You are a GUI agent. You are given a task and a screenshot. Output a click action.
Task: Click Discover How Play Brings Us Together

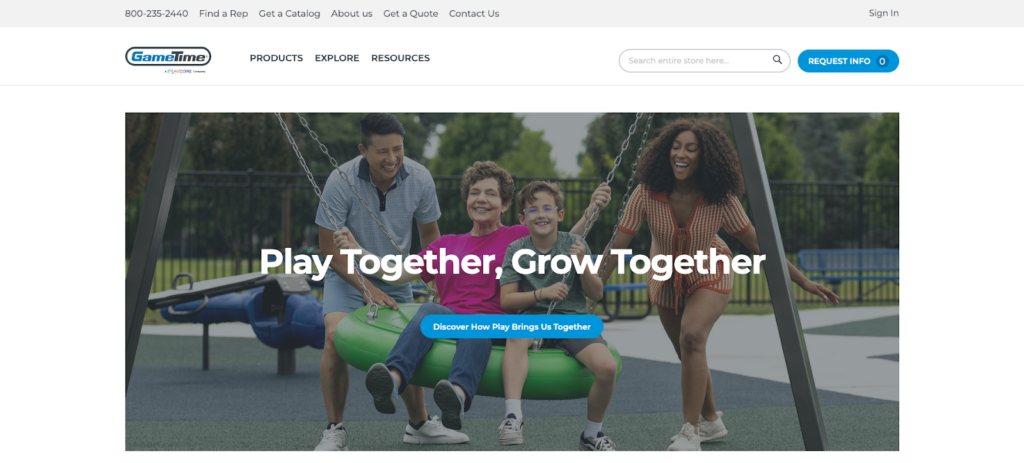point(511,327)
